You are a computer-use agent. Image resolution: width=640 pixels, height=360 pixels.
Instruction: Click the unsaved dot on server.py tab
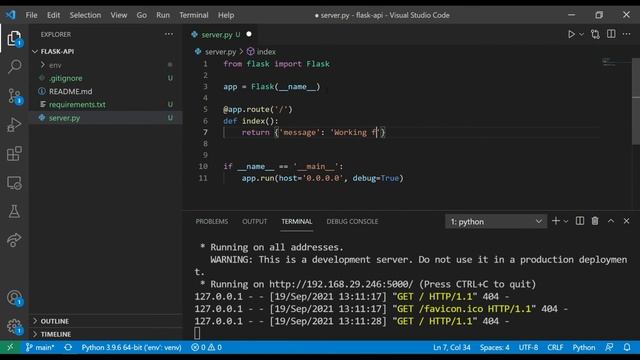[x=249, y=34]
